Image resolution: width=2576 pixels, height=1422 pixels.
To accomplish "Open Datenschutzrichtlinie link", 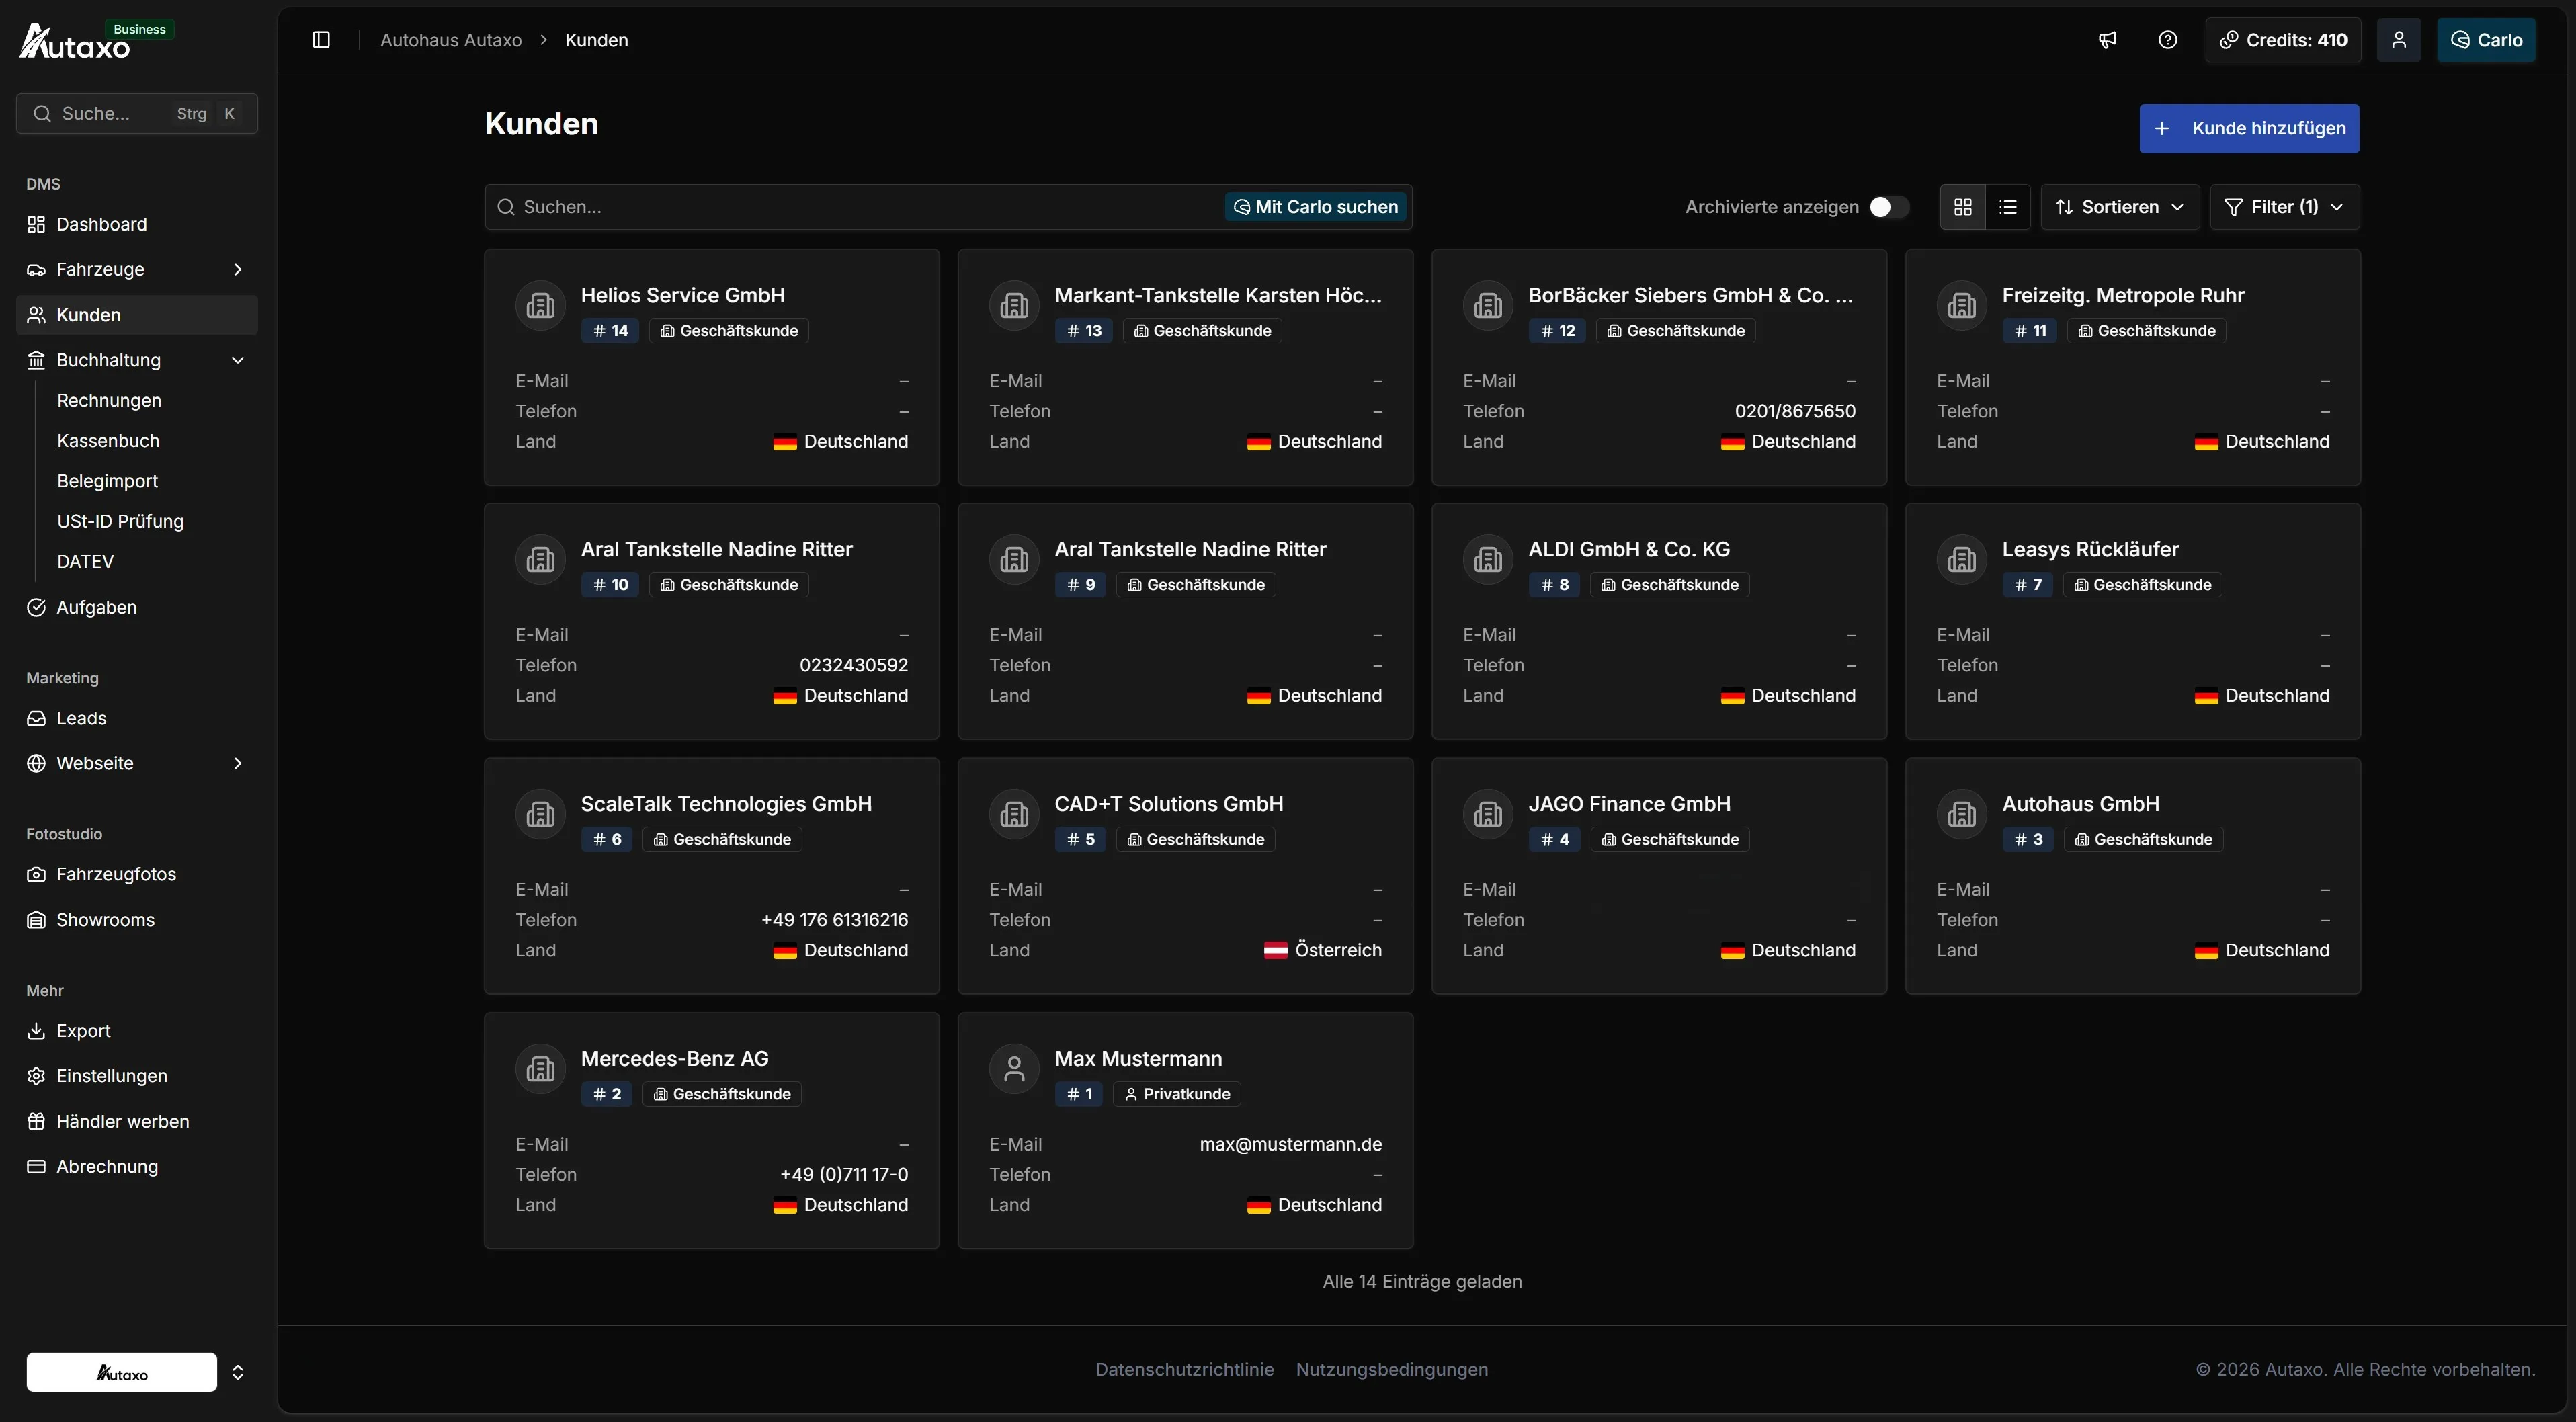I will [1184, 1369].
